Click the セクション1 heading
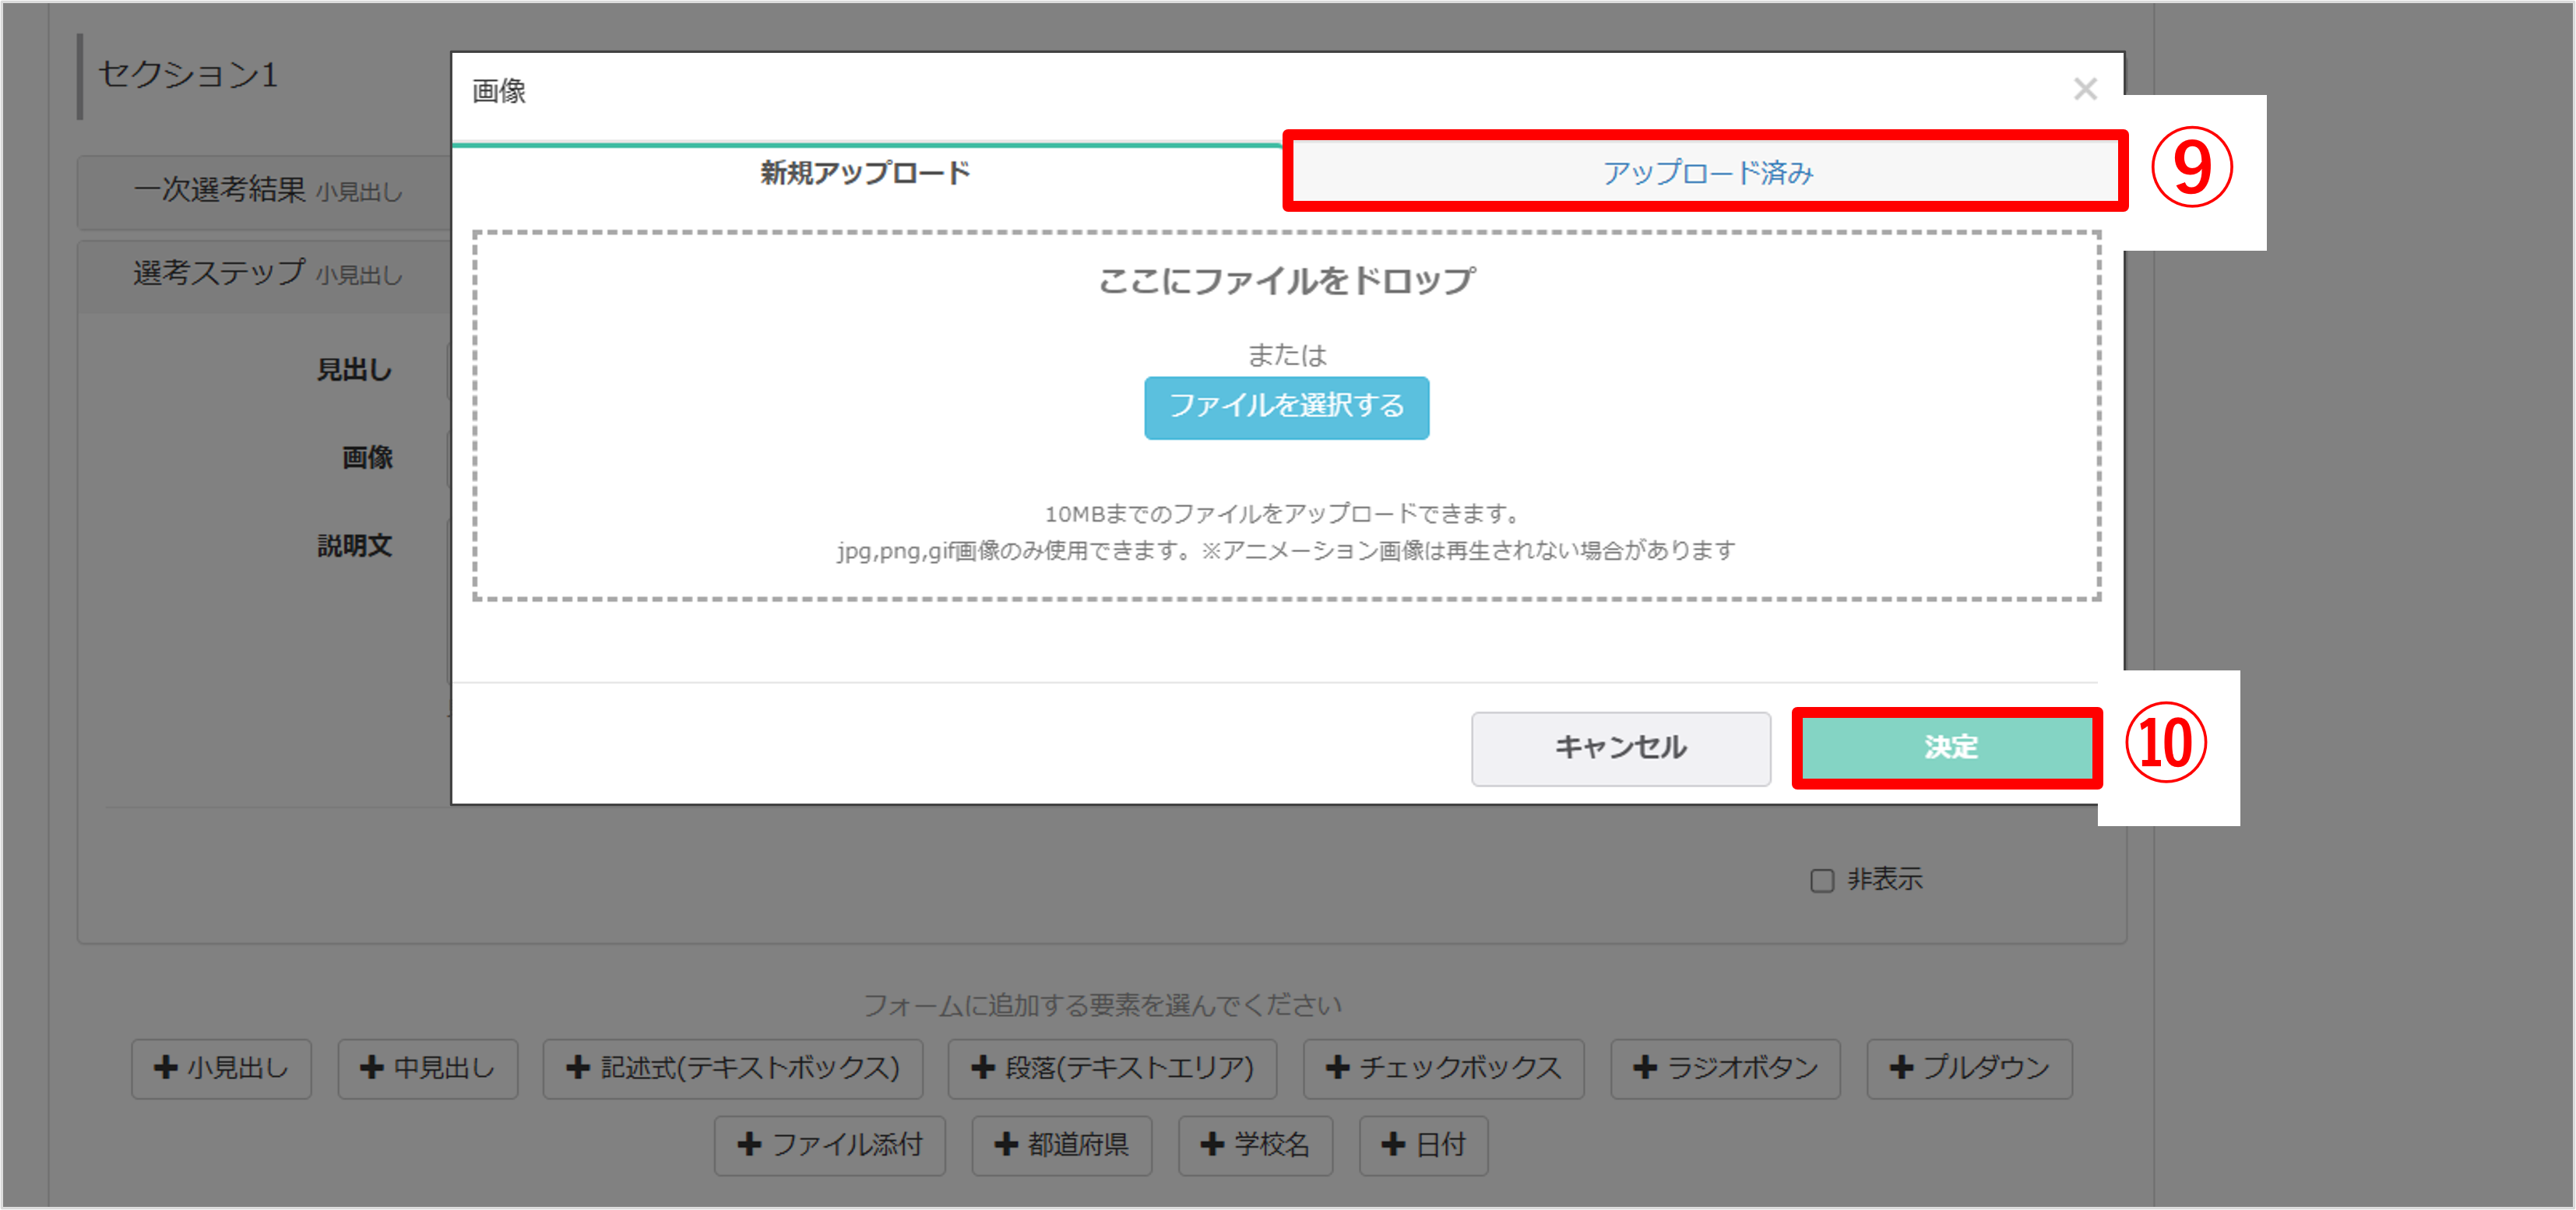 pyautogui.click(x=188, y=74)
